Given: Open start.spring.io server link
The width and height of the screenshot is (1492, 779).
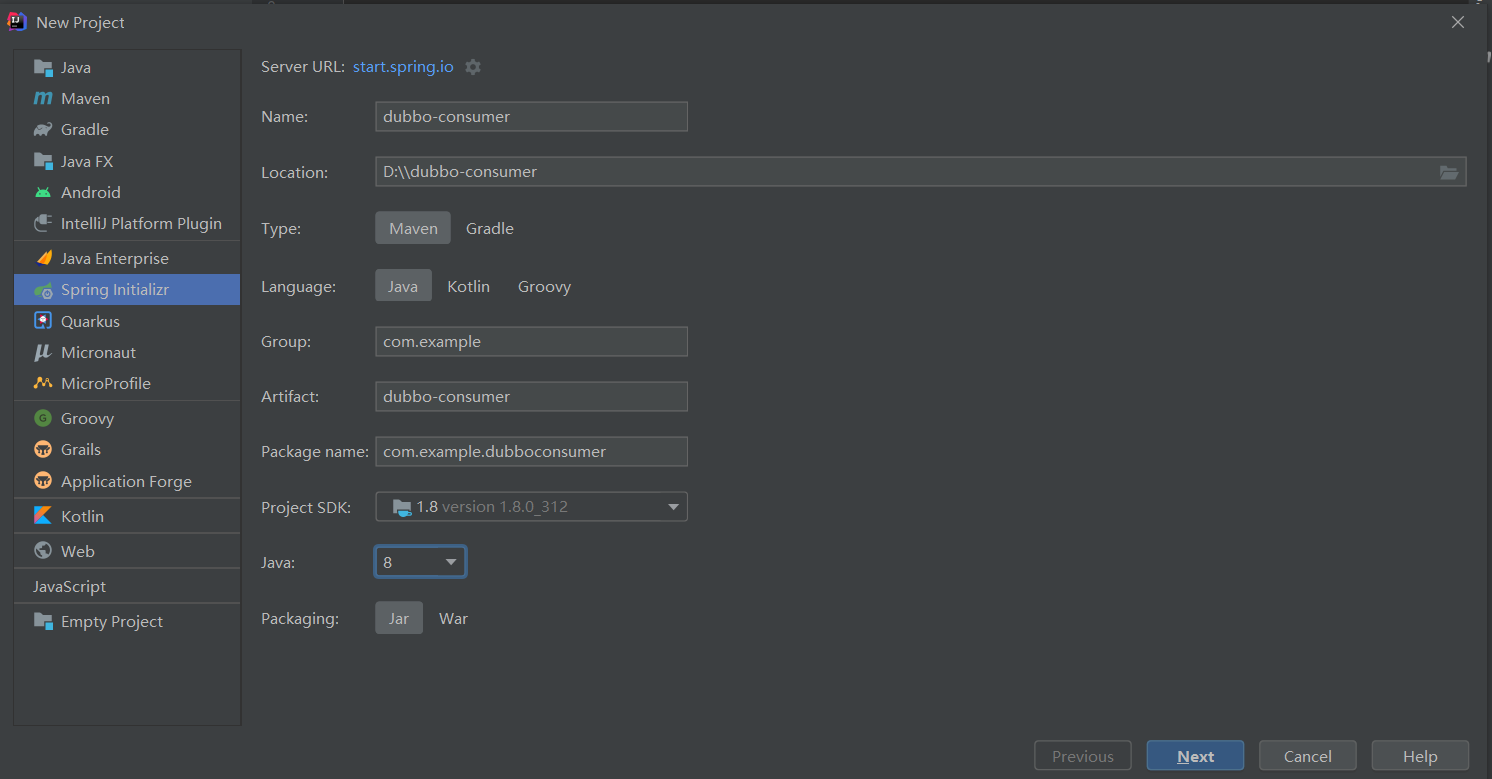Looking at the screenshot, I should click(403, 67).
